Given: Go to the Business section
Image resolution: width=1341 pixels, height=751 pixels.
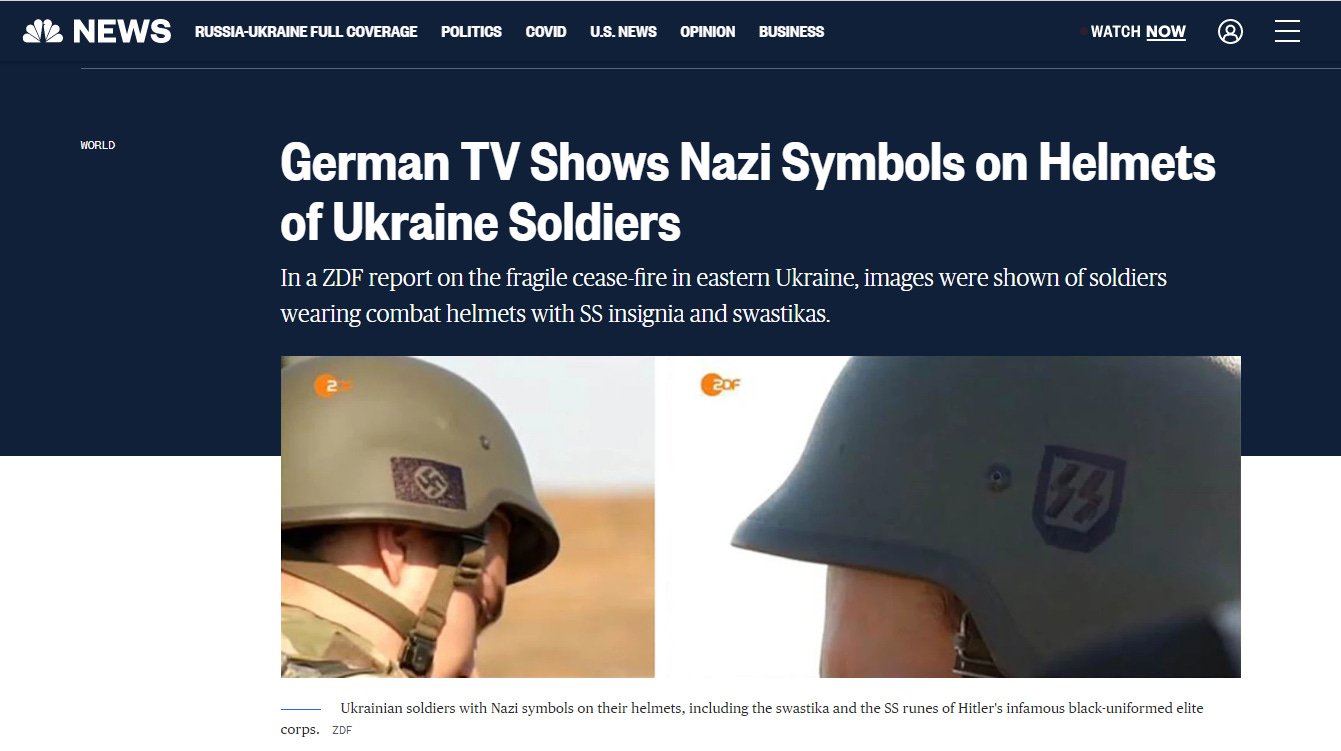Looking at the screenshot, I should (x=791, y=32).
